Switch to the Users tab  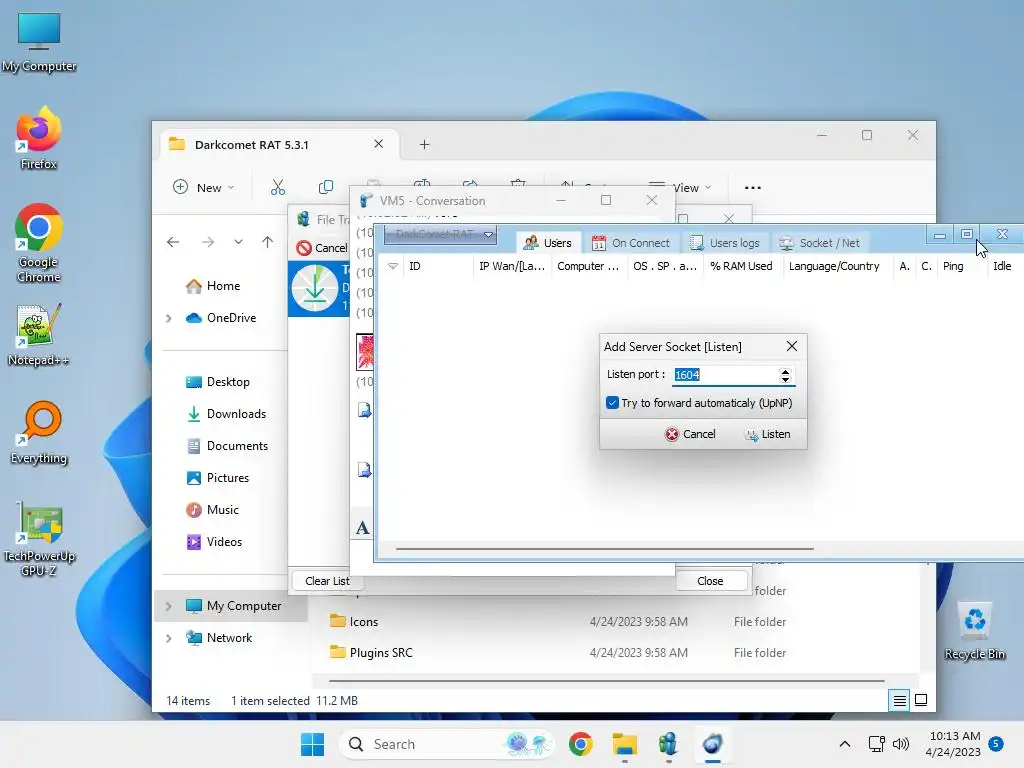[547, 243]
